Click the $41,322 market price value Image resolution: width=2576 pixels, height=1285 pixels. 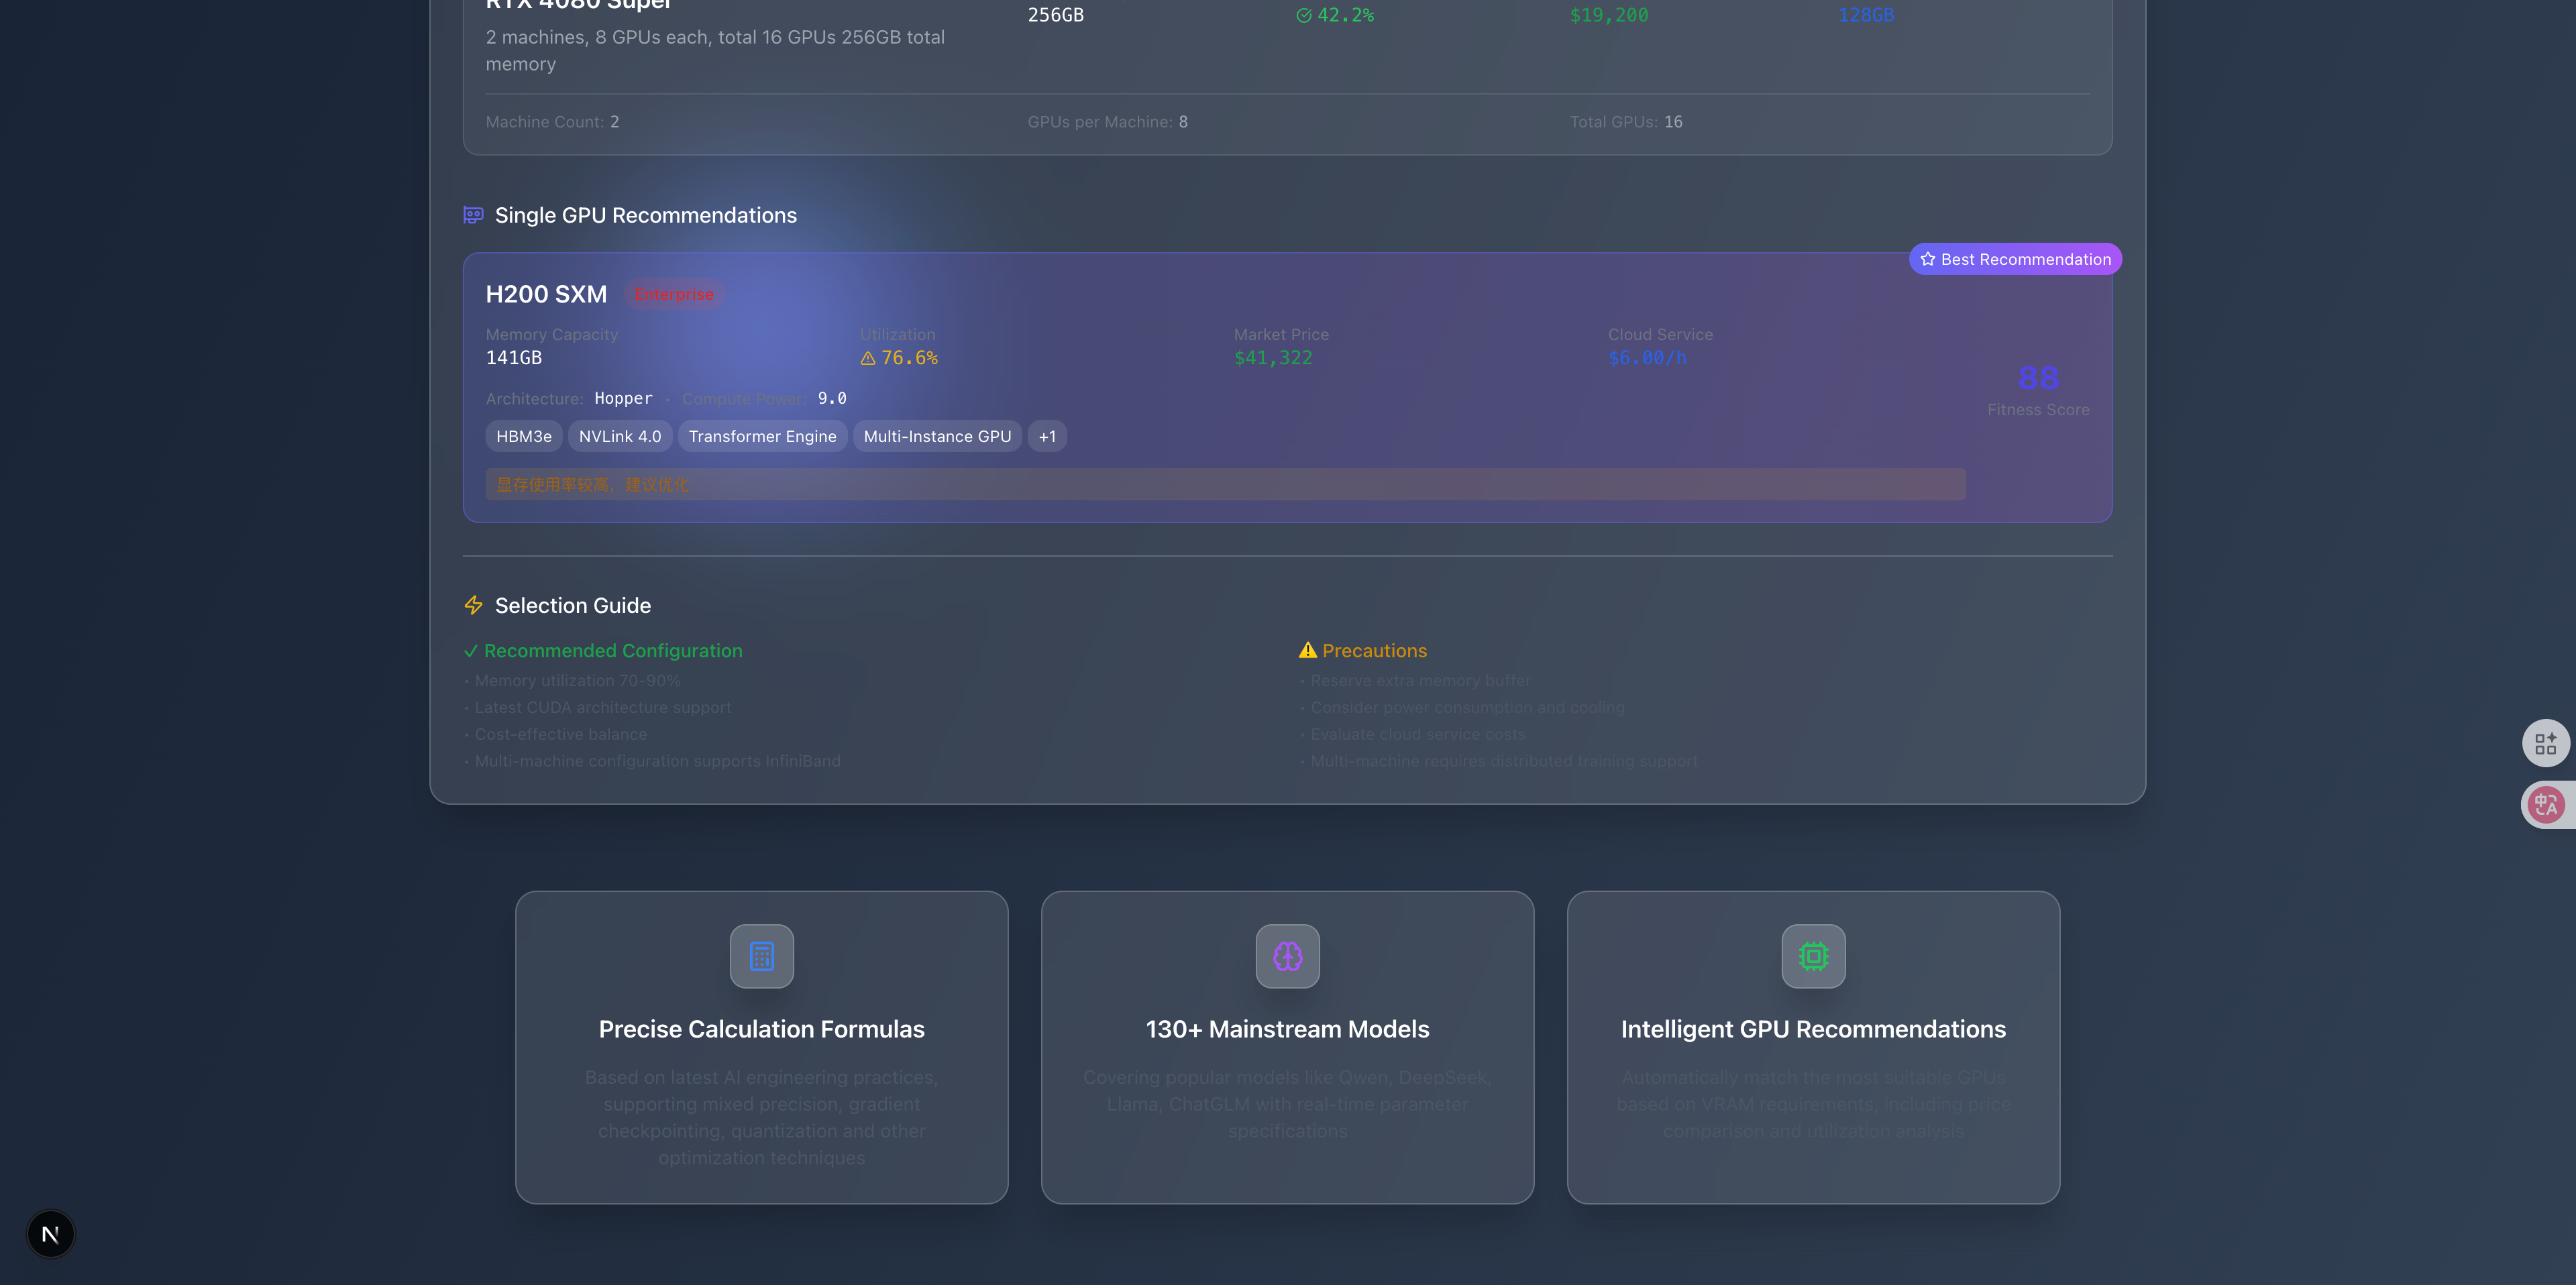click(1273, 358)
